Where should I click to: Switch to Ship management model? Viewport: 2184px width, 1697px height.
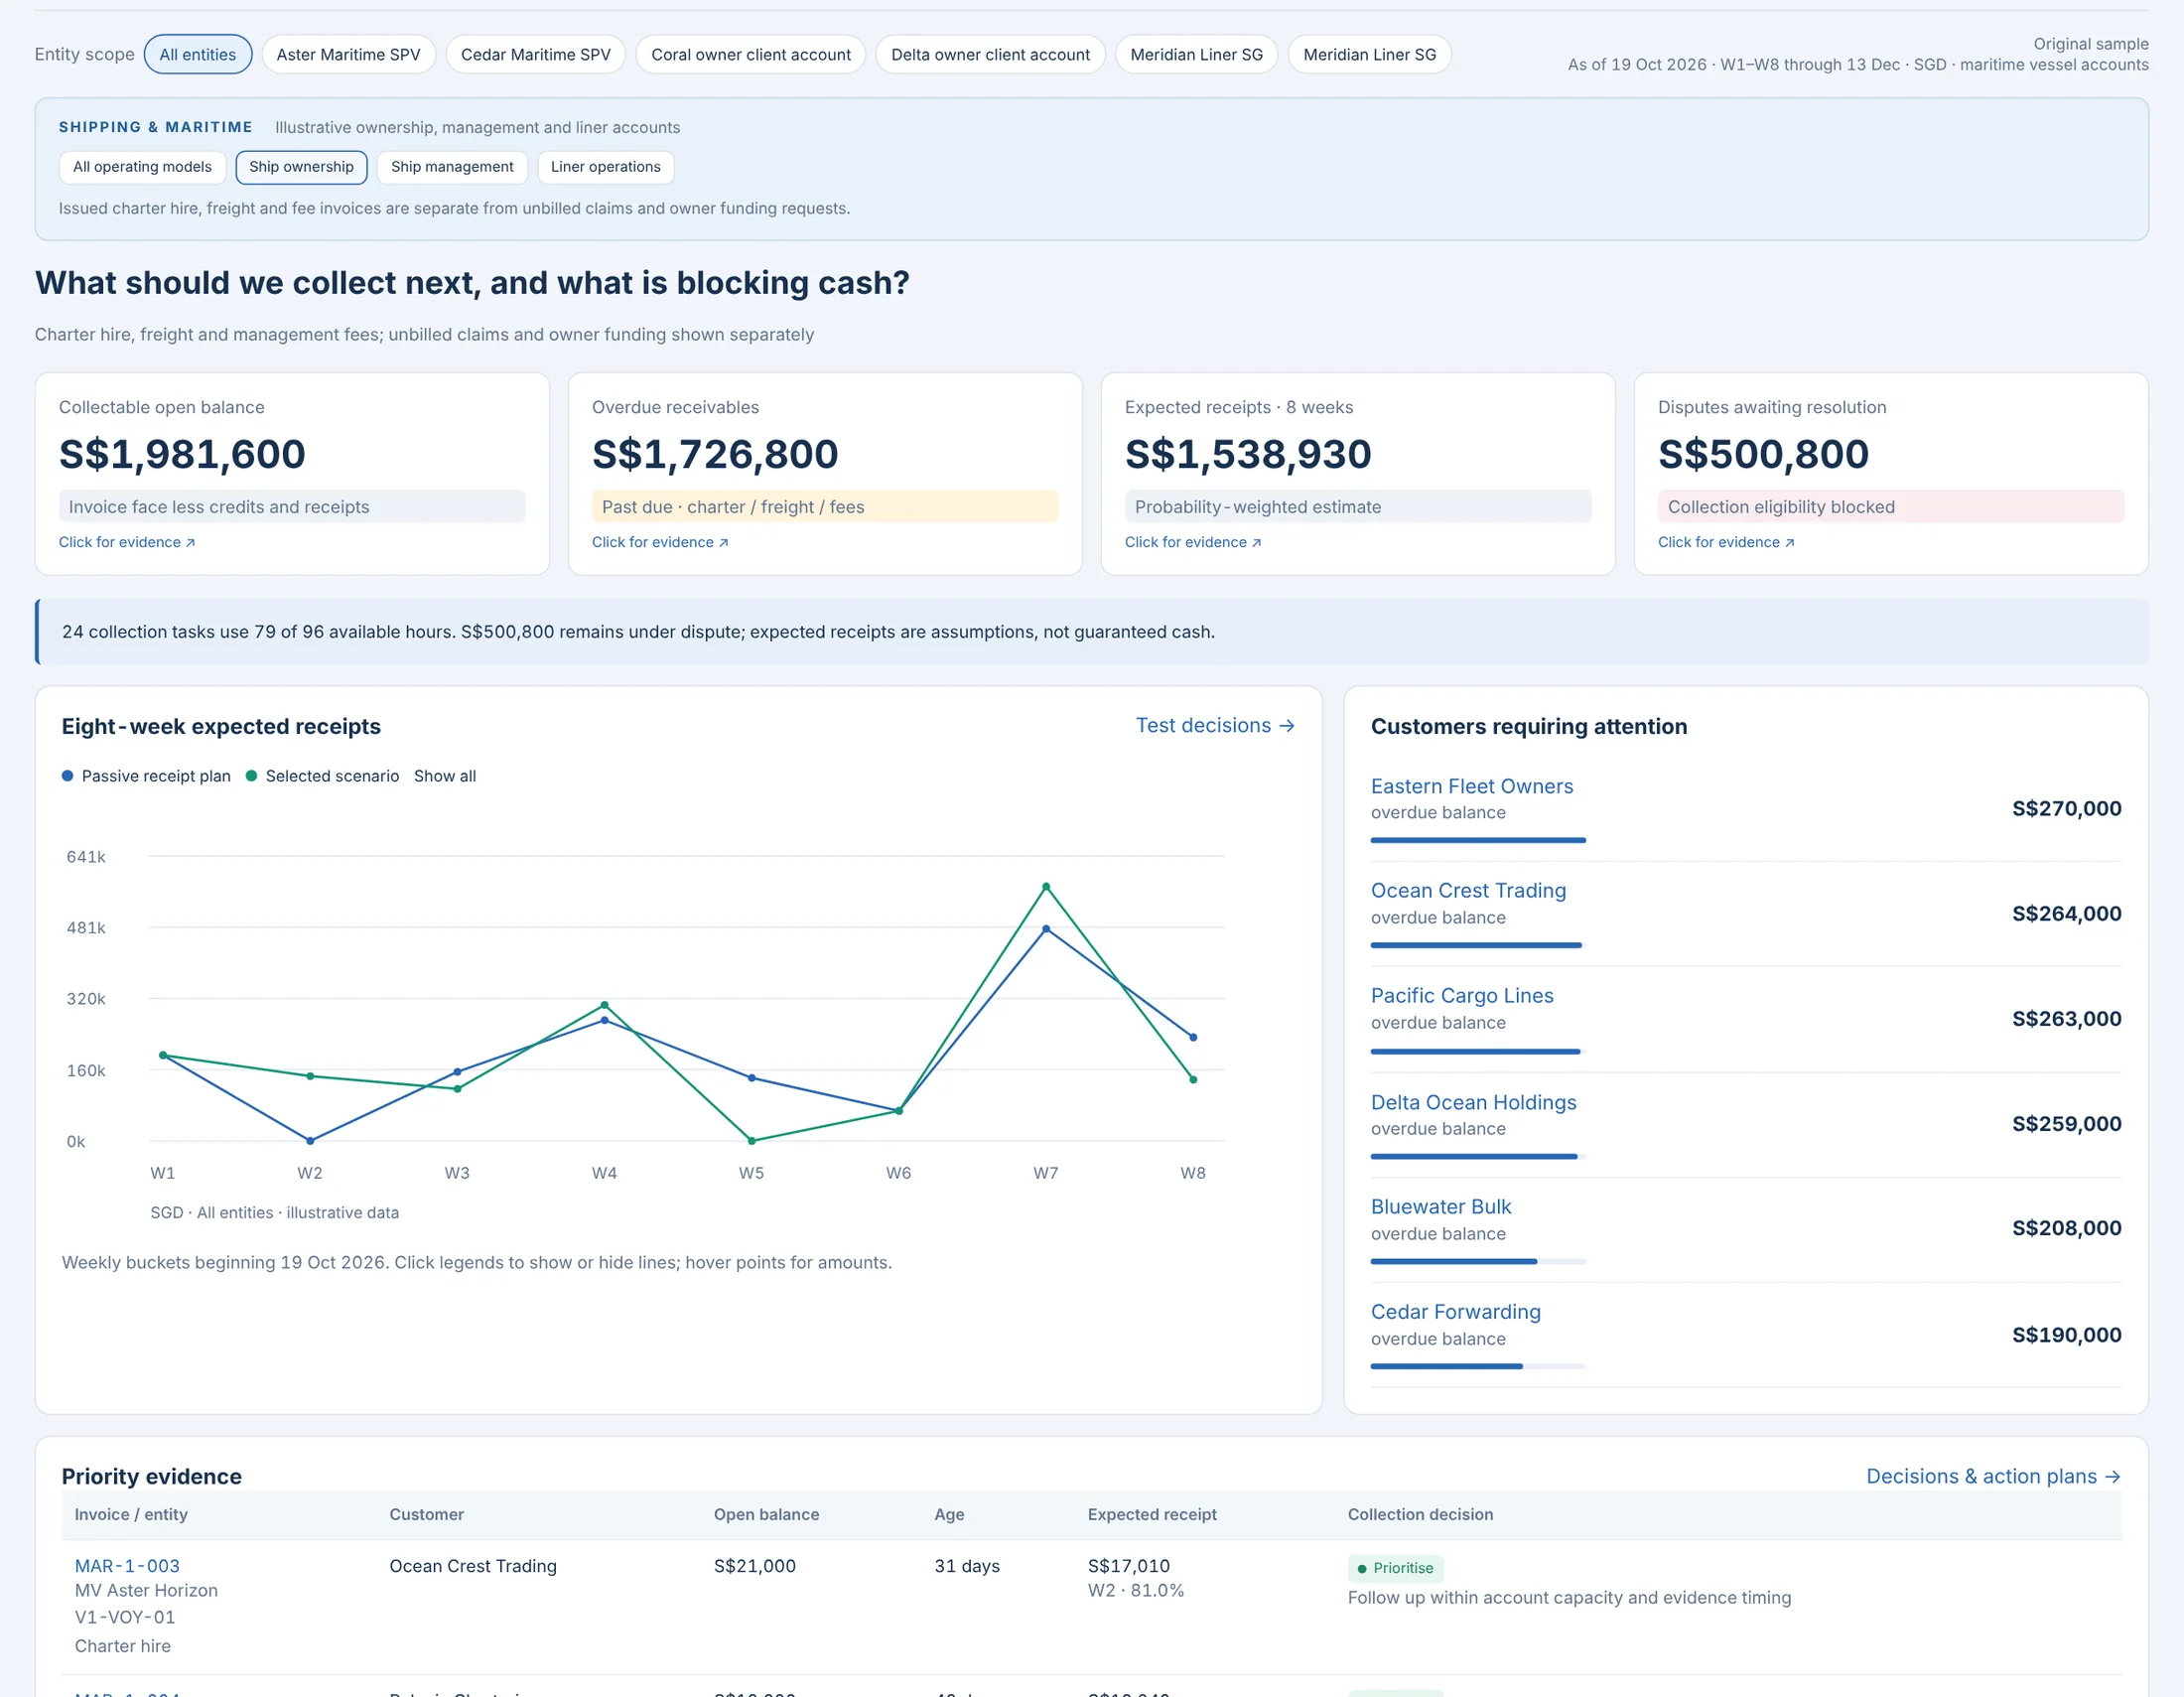452,167
